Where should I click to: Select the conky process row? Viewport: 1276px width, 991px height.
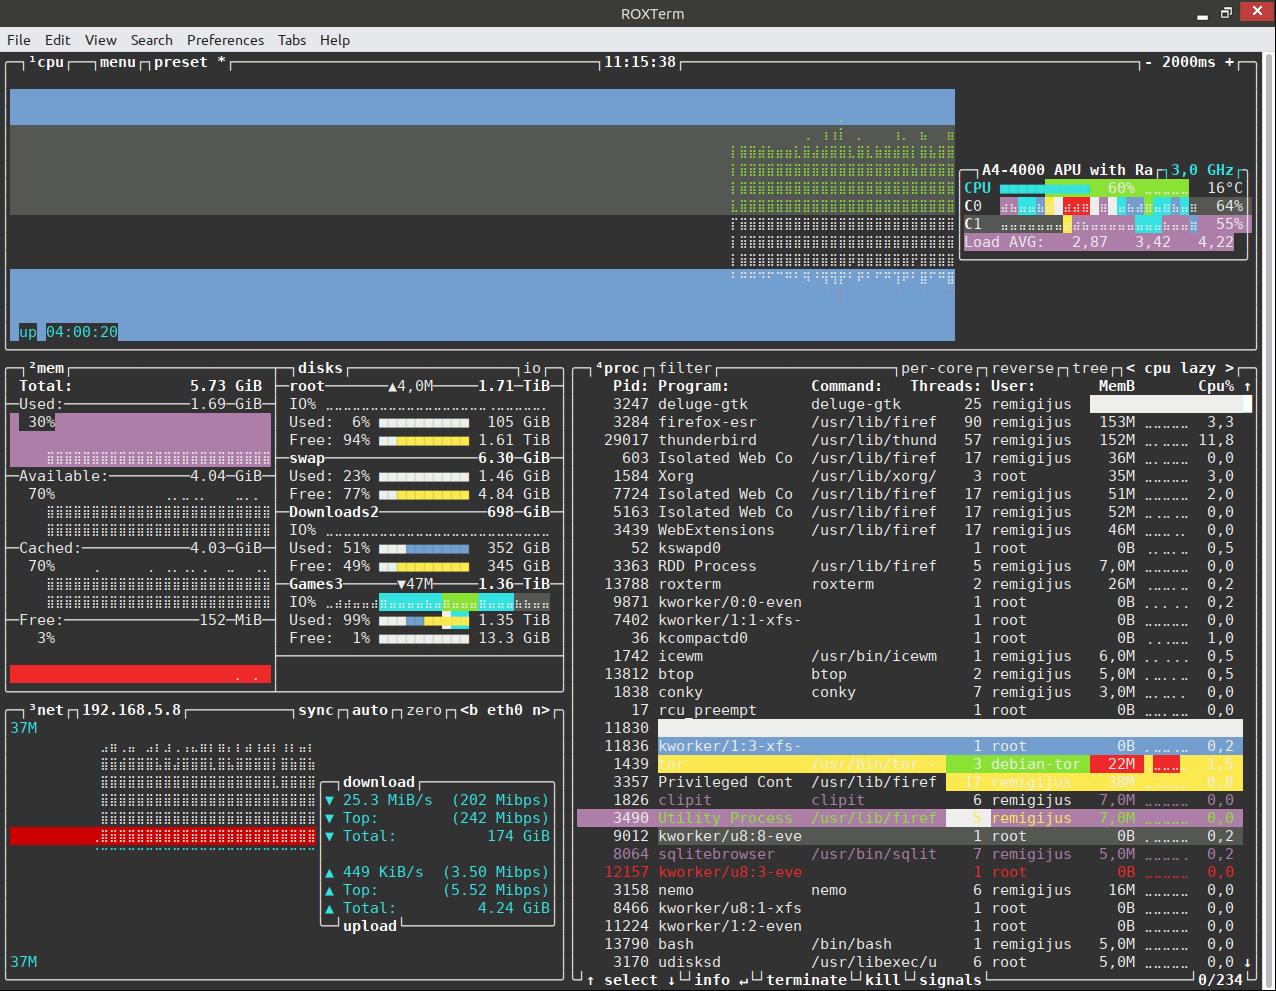coord(910,692)
